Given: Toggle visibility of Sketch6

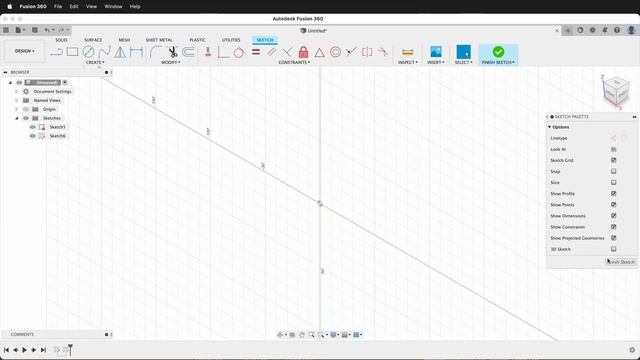Looking at the screenshot, I should (33, 136).
